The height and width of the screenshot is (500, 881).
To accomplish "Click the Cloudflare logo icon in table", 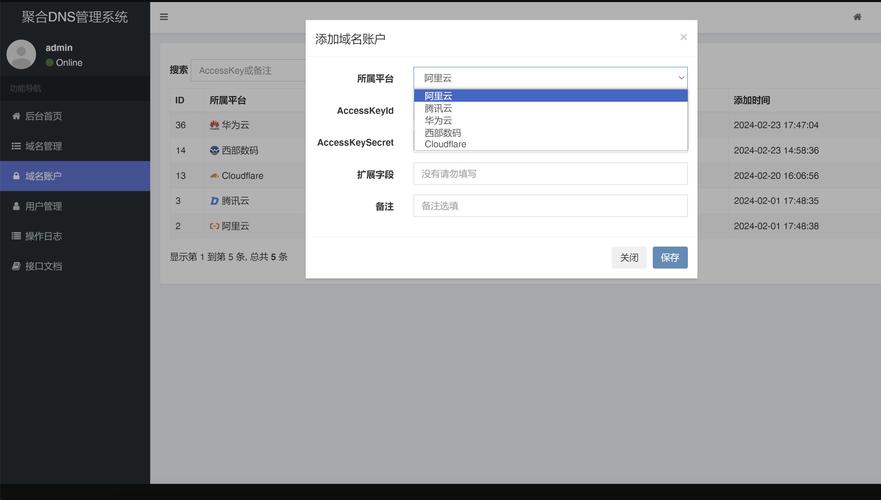I will (x=214, y=175).
